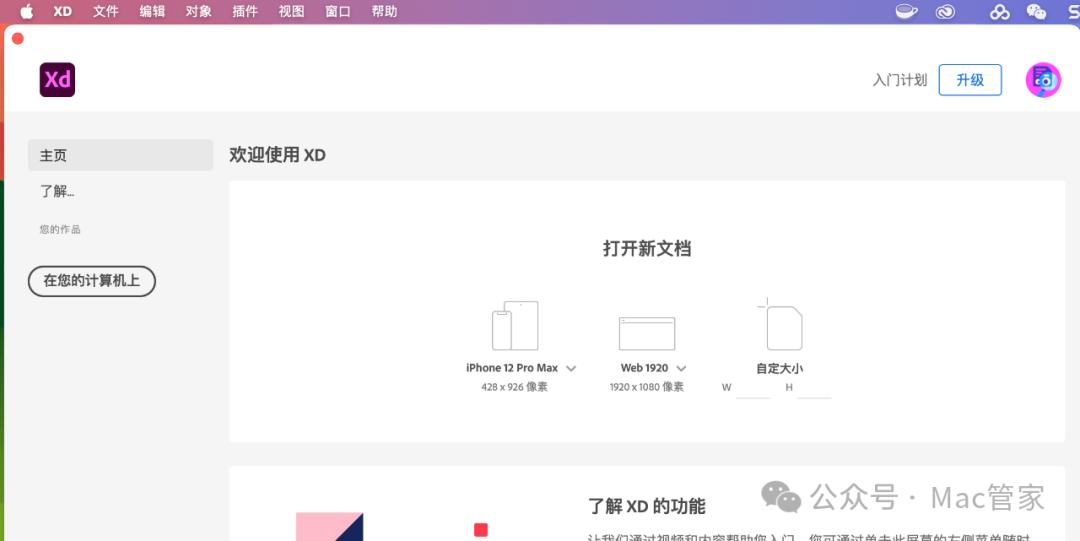Screen dimensions: 1080x541
Task: Click the Creative Cloud menu bar icon
Action: coord(945,11)
